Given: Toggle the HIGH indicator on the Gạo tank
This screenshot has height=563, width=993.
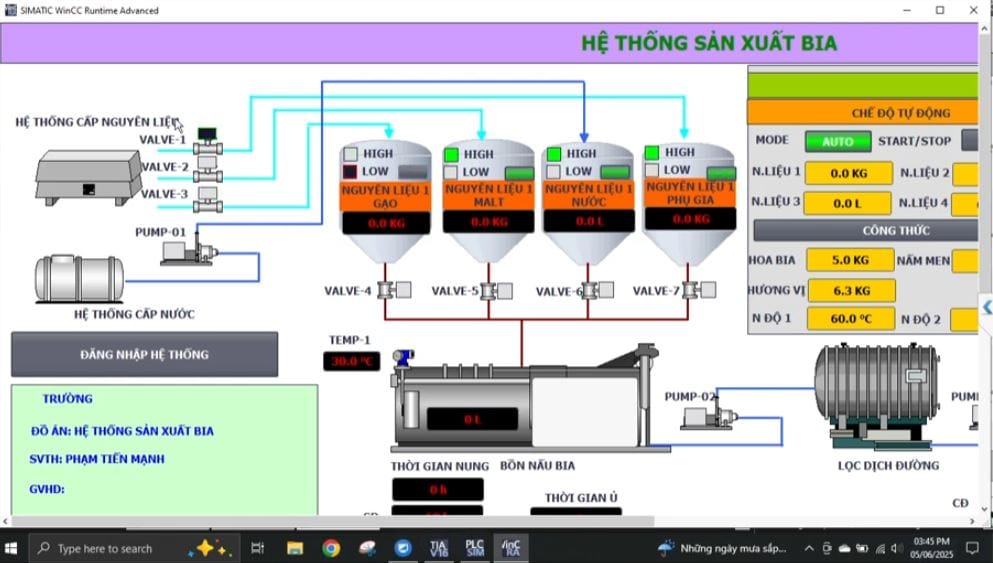Looking at the screenshot, I should pos(352,154).
